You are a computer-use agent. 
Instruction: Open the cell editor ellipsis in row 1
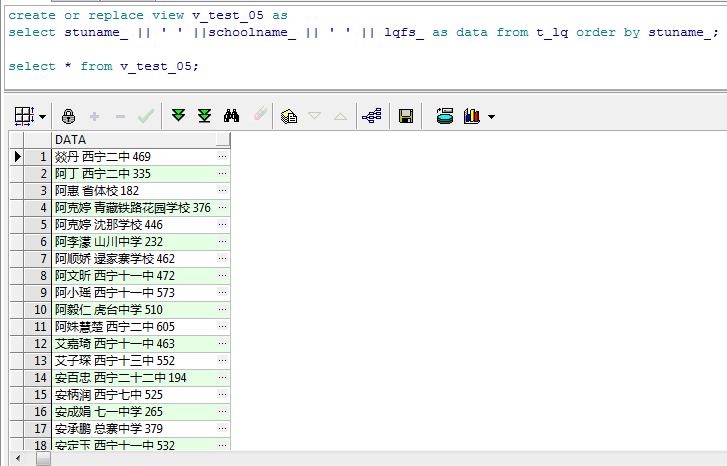tap(222, 157)
